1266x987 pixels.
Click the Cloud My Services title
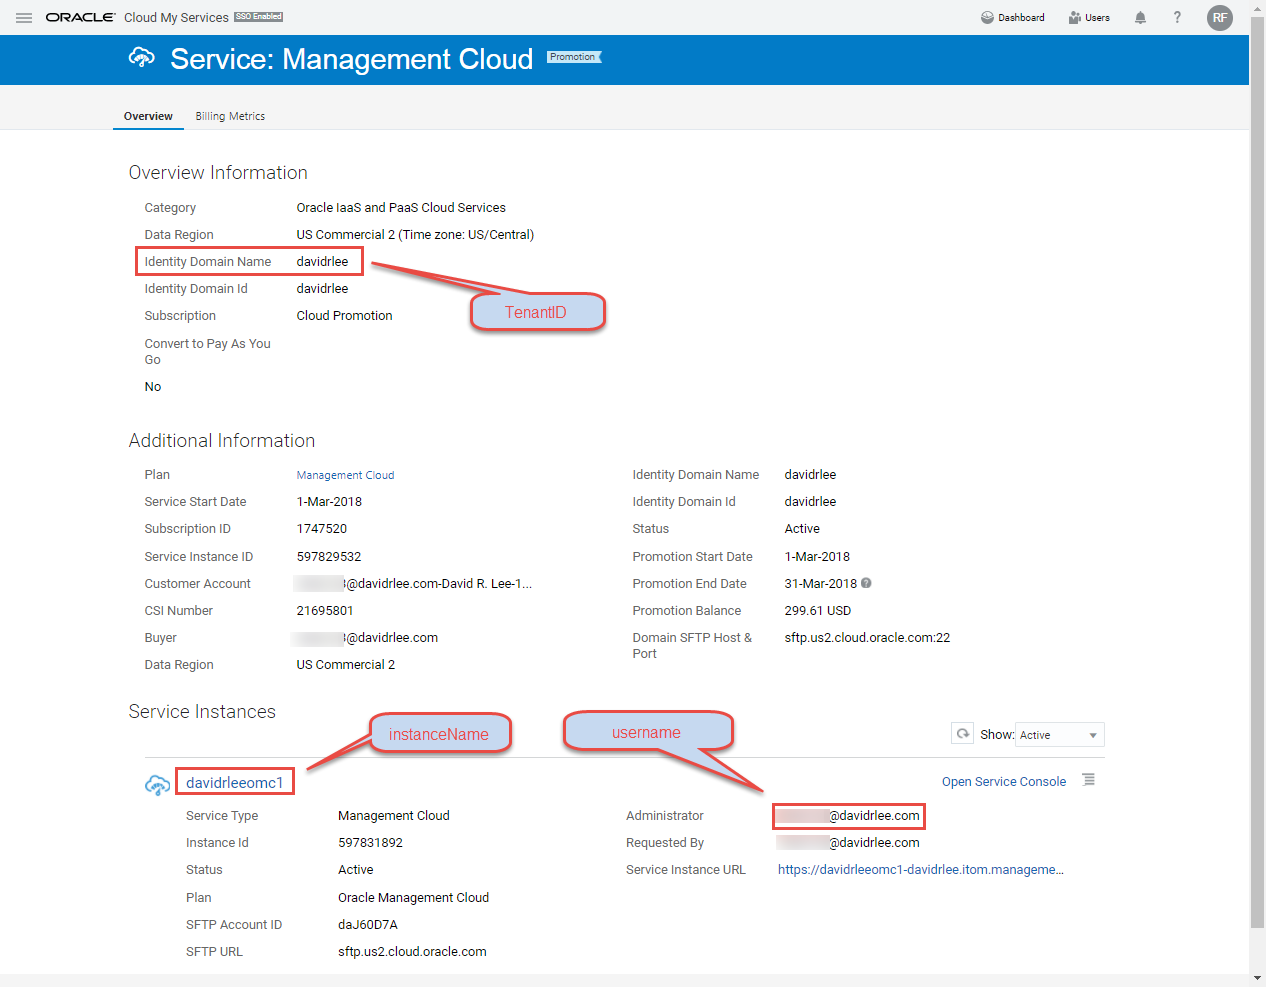click(176, 18)
